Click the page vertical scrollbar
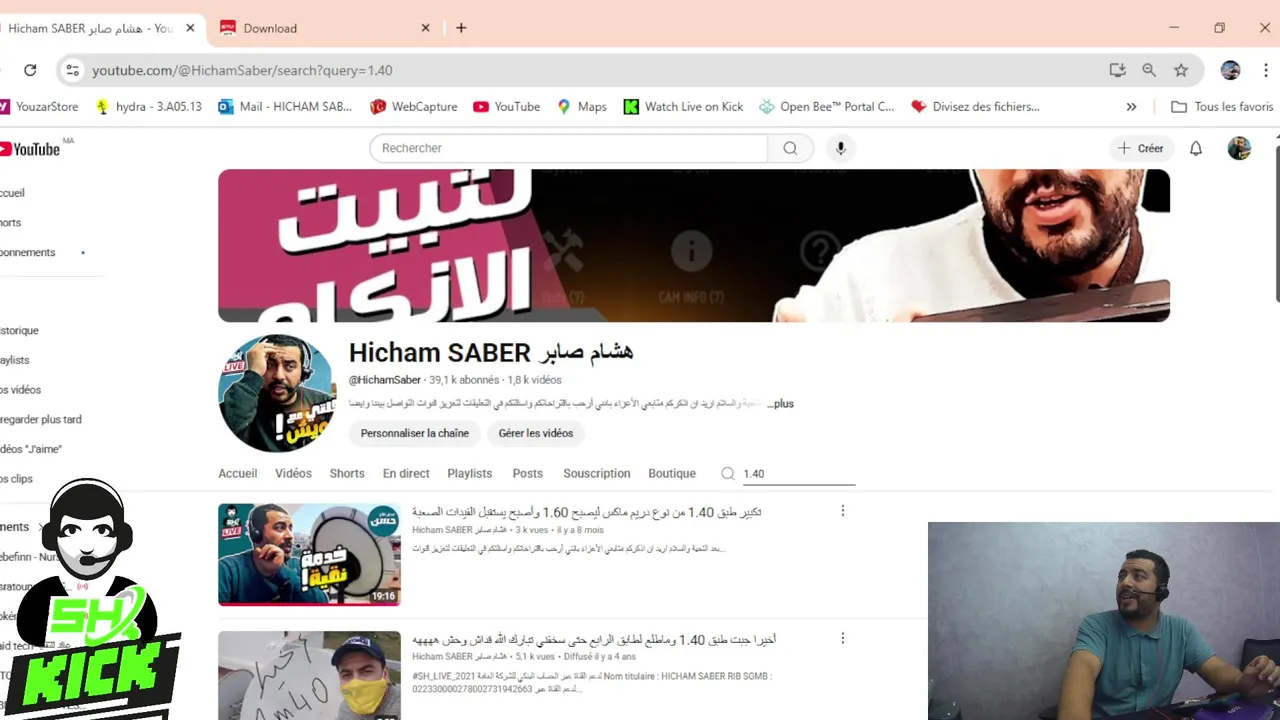The width and height of the screenshot is (1280, 720). pyautogui.click(x=1276, y=224)
